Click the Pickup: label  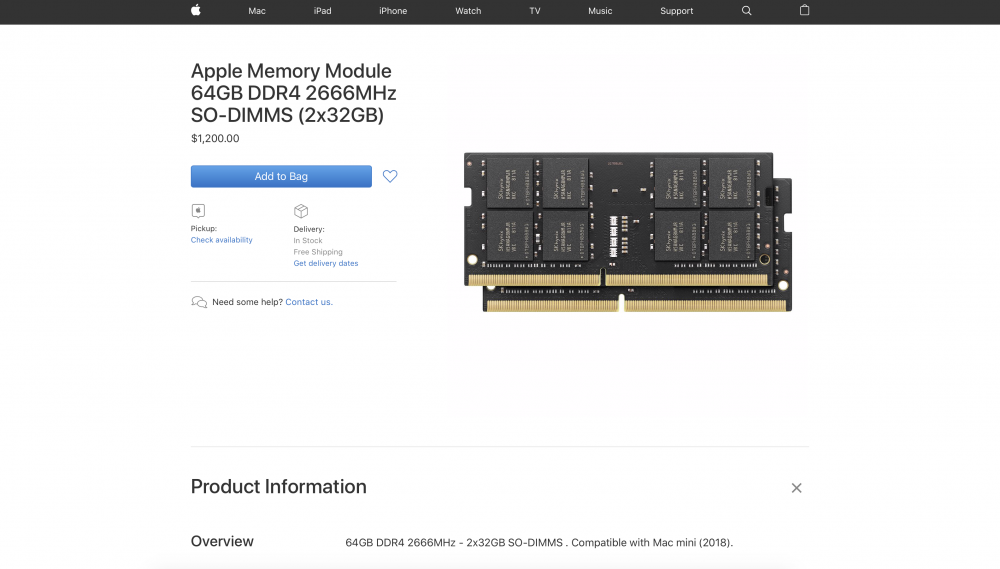(x=203, y=228)
